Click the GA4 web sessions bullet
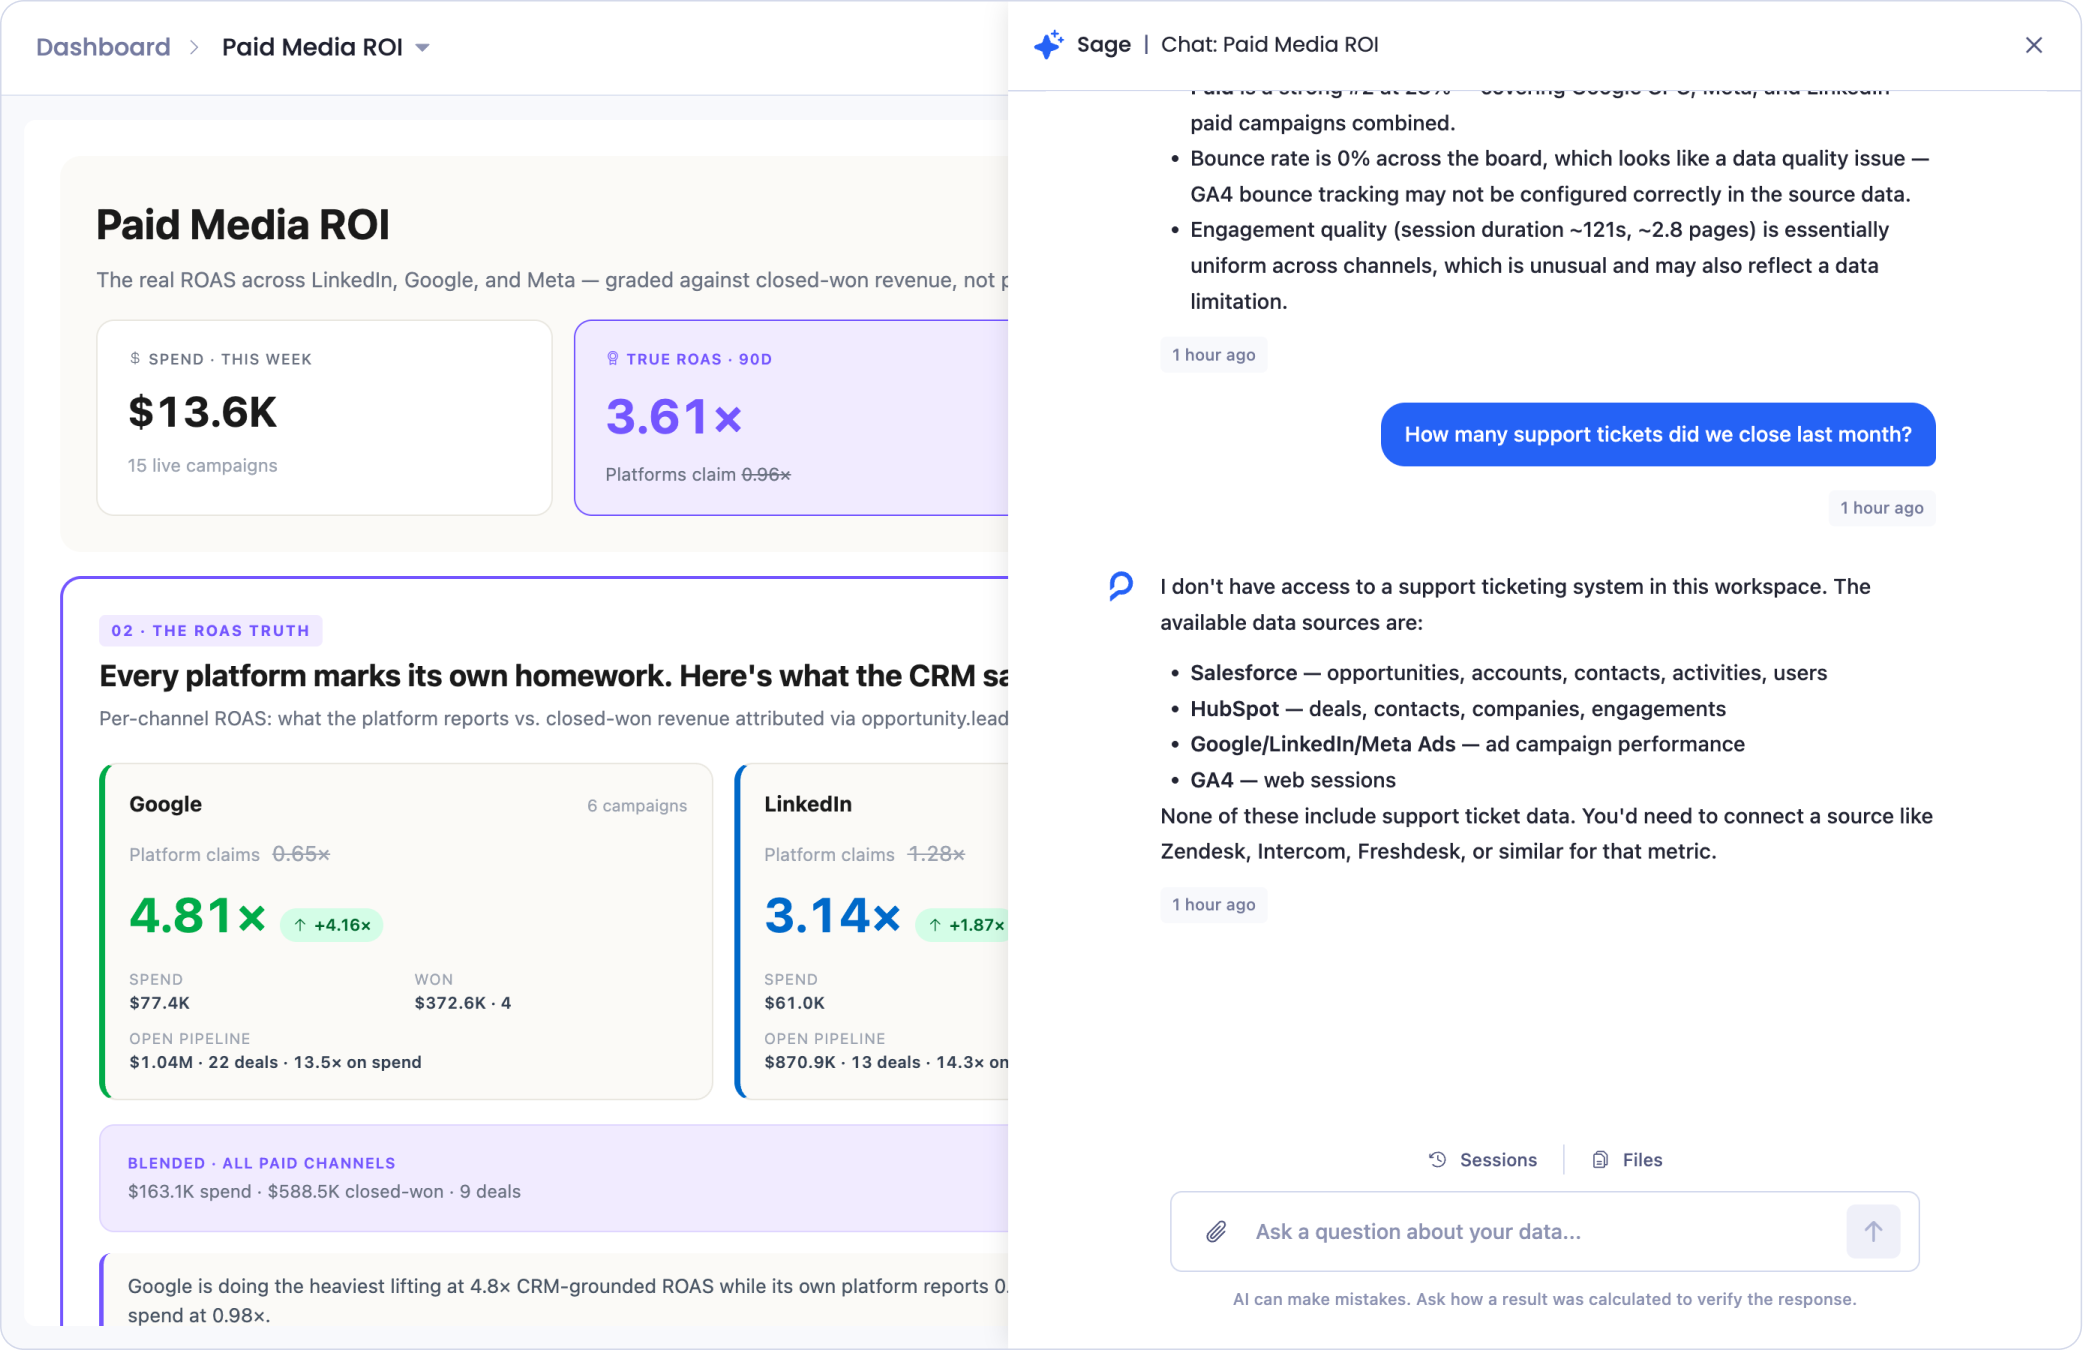Viewport: 2083px width, 1350px height. 1292,780
